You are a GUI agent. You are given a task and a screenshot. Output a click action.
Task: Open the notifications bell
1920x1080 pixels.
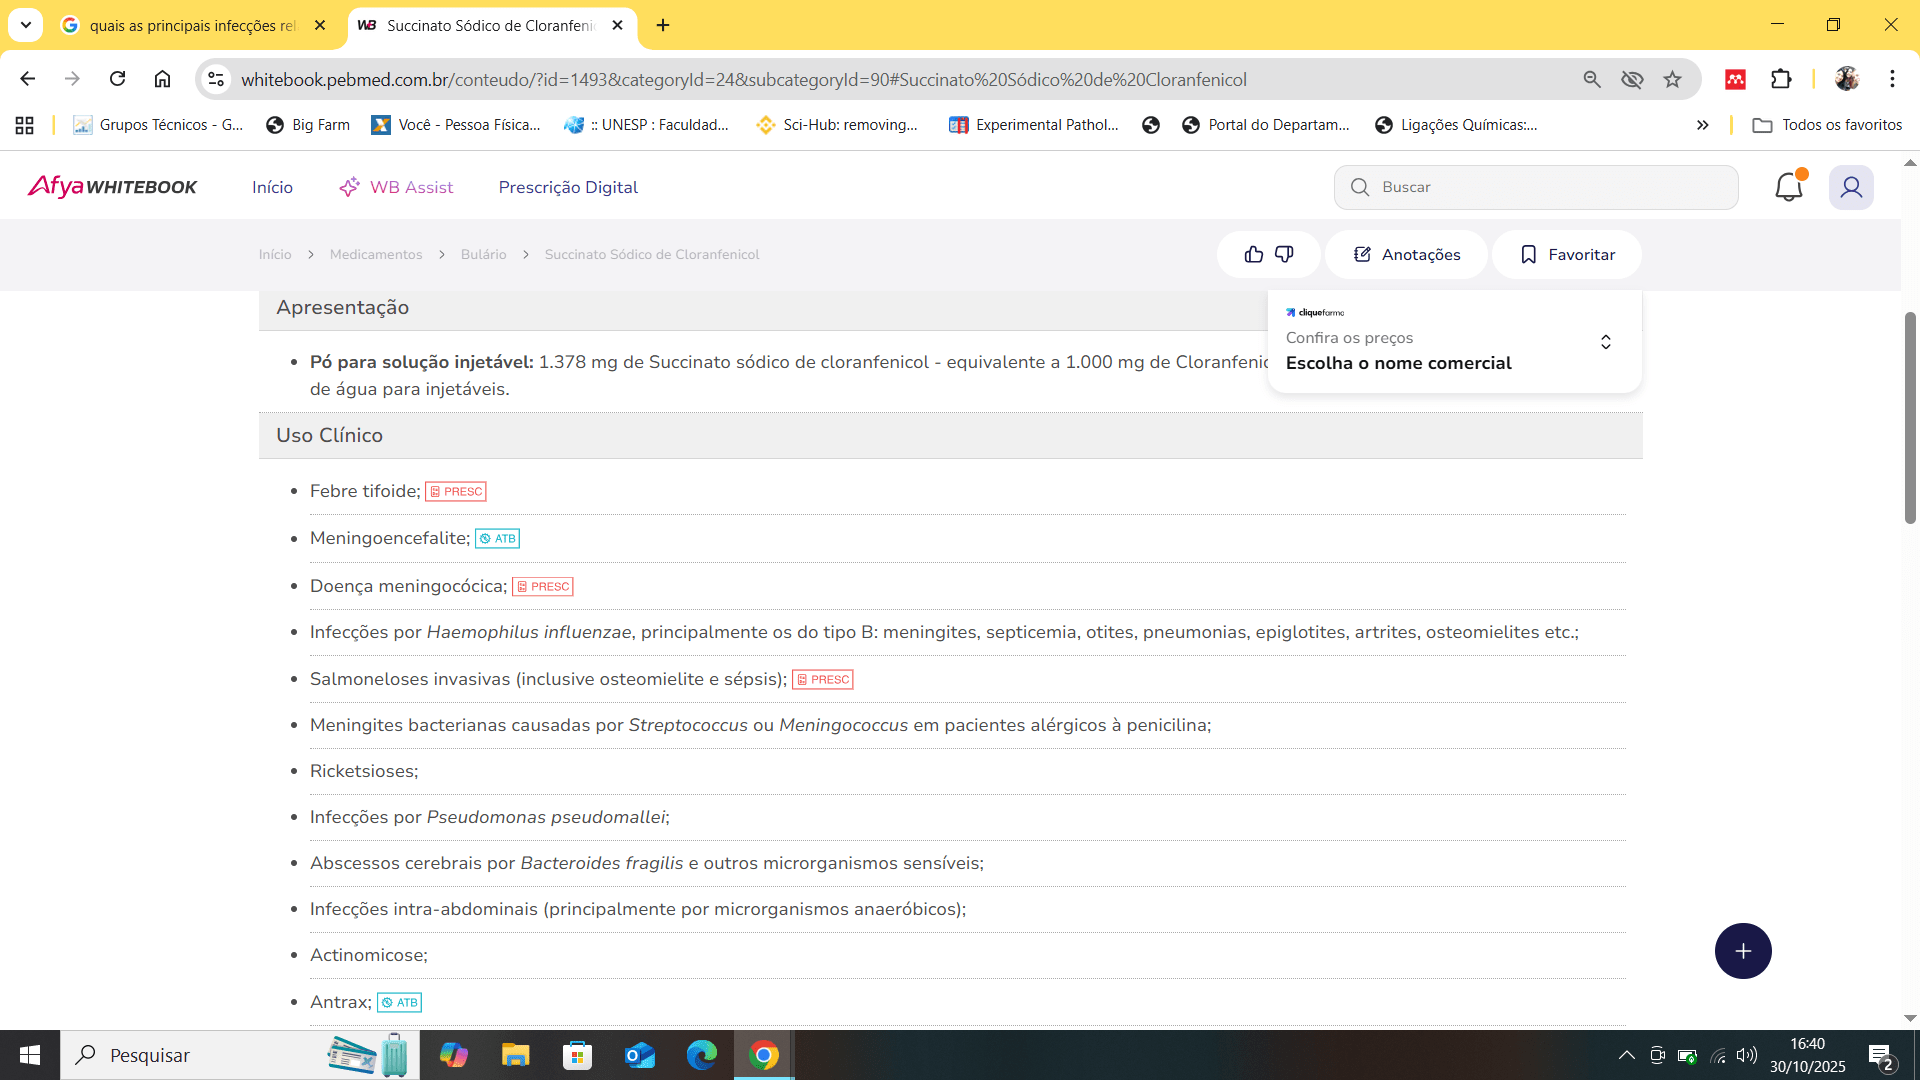1788,187
